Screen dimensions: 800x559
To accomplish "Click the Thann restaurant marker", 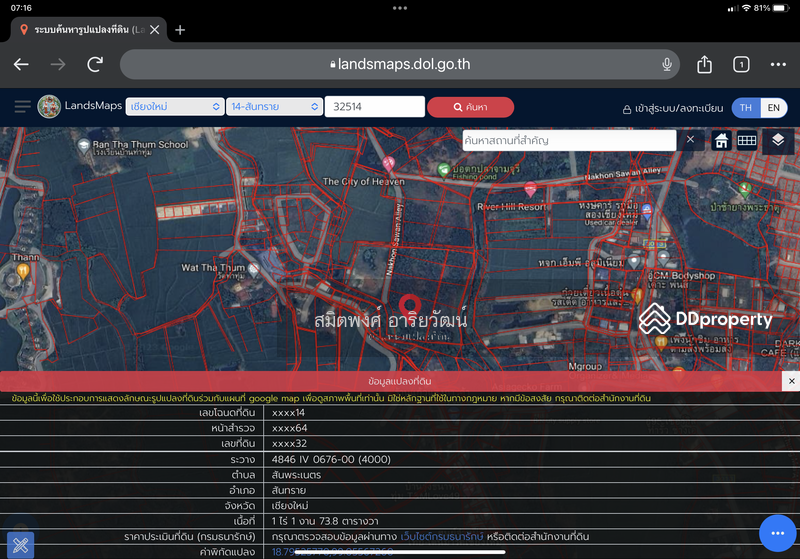I will 23,271.
